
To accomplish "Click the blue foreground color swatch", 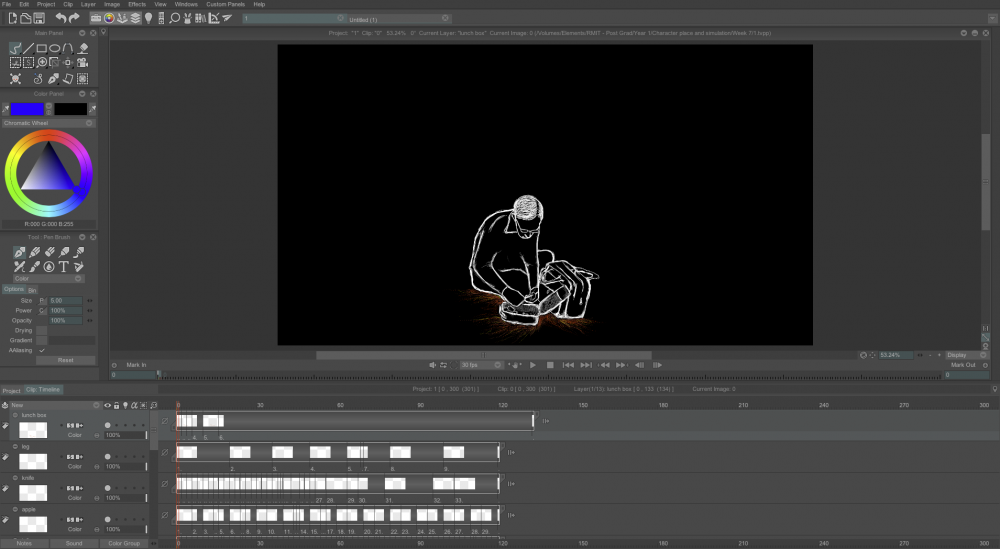I will point(28,108).
